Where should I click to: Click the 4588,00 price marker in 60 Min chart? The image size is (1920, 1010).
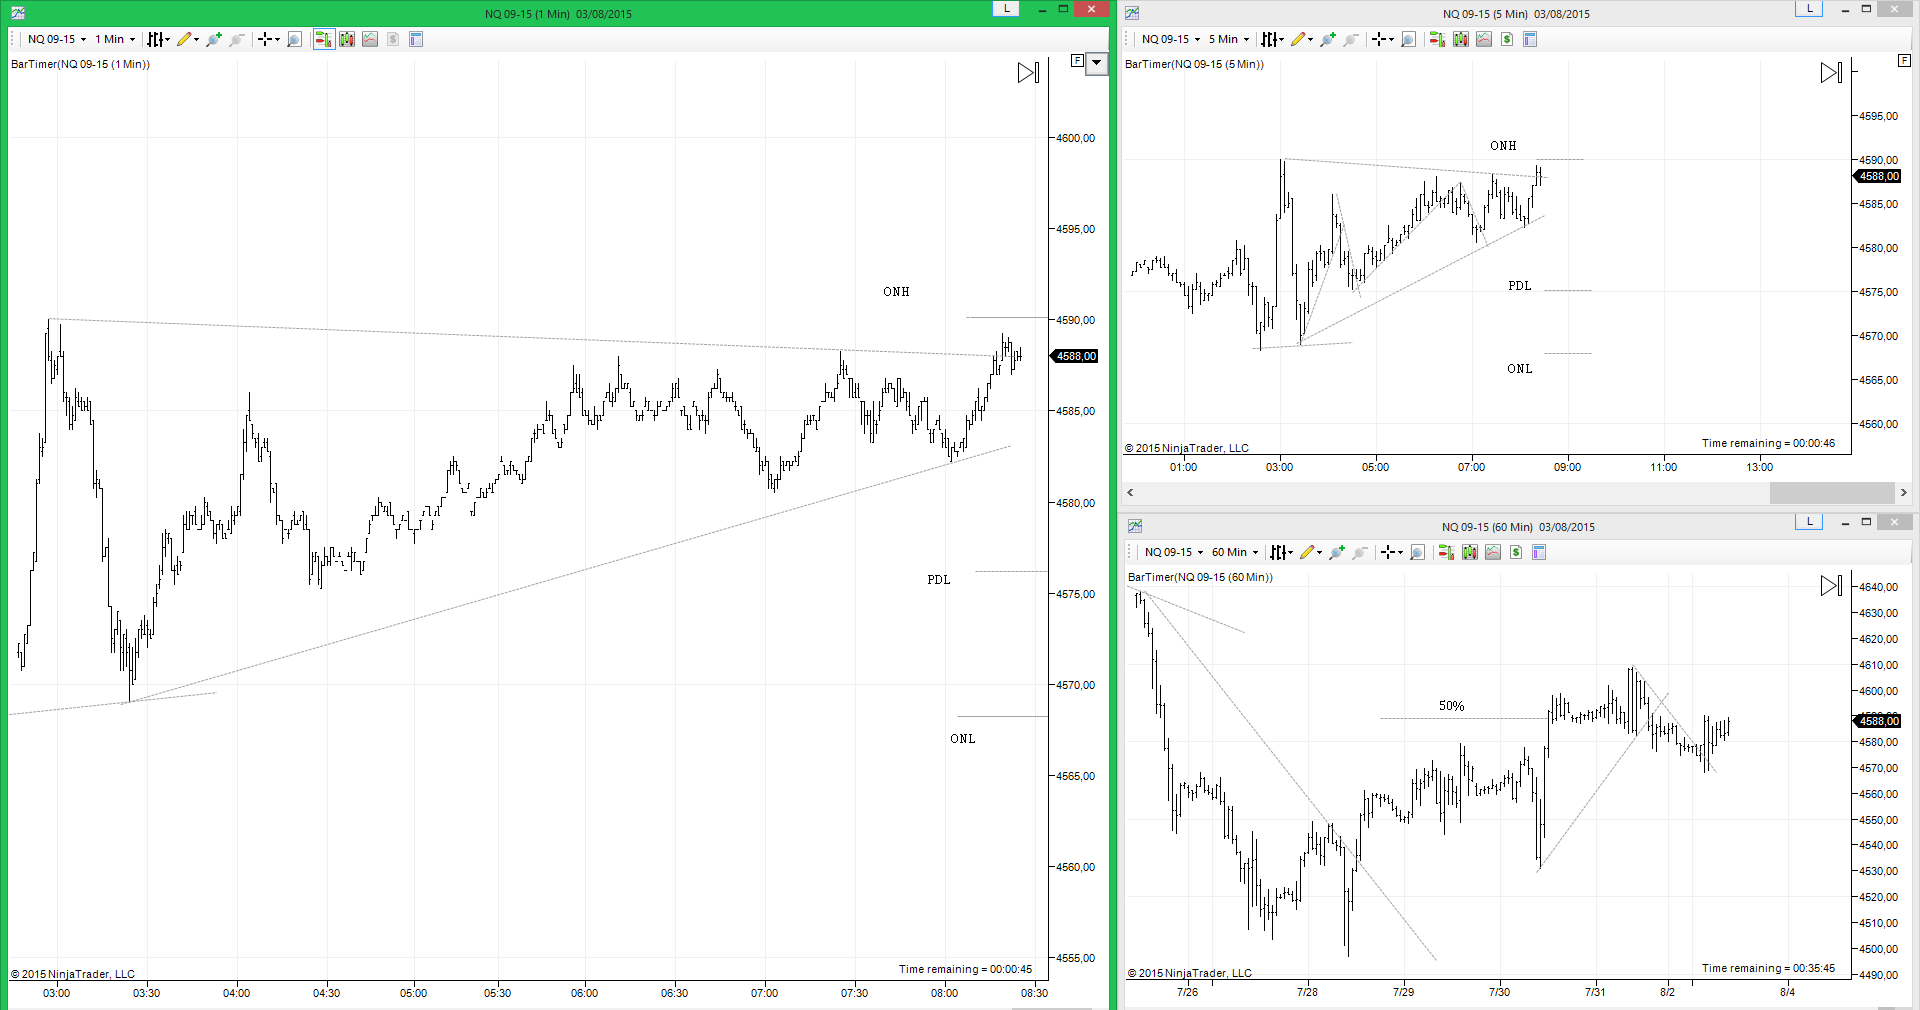pos(1878,721)
